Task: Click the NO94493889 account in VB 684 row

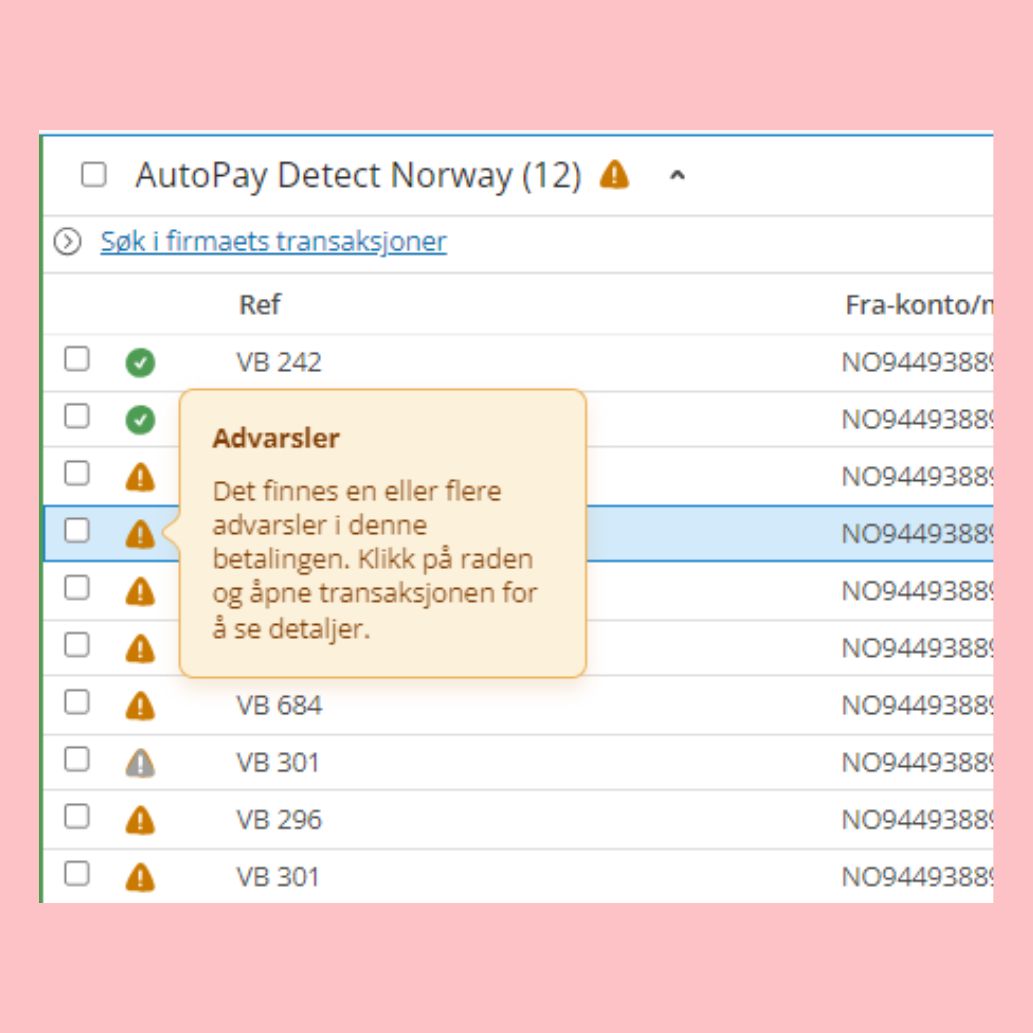Action: [918, 706]
